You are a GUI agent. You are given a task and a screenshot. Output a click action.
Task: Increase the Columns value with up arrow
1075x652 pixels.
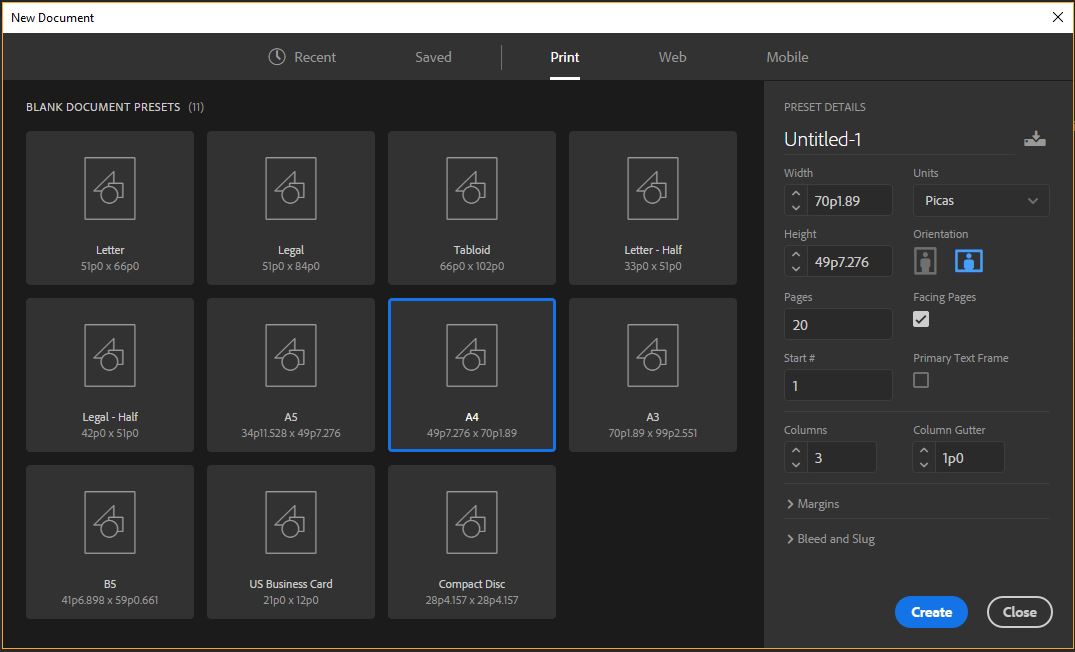(x=796, y=451)
